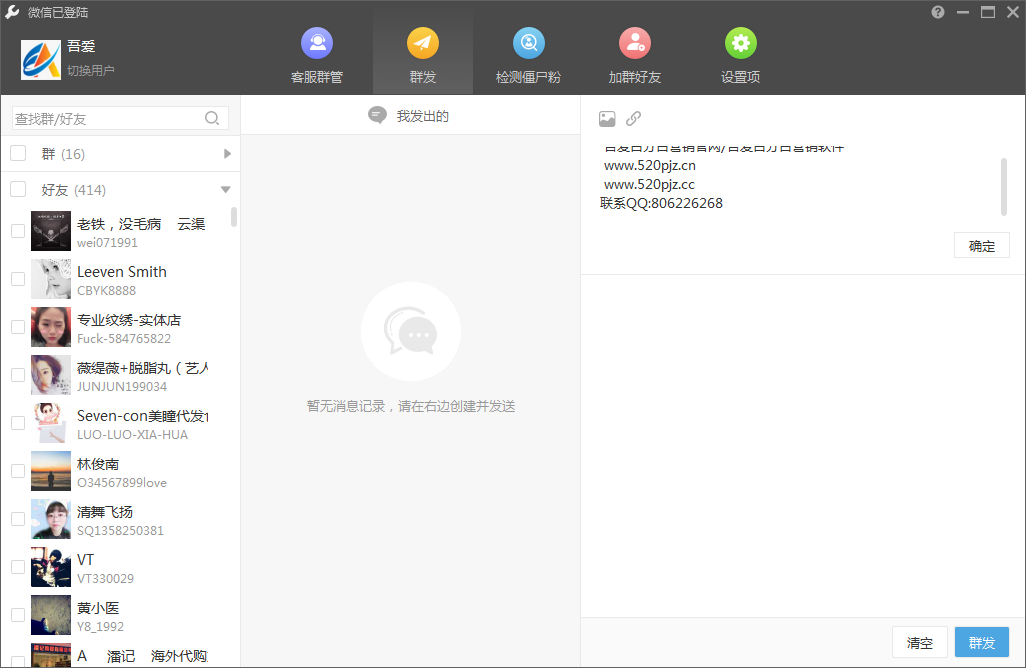Image resolution: width=1026 pixels, height=668 pixels.
Task: Click the search magnifier icon
Action: coord(212,118)
